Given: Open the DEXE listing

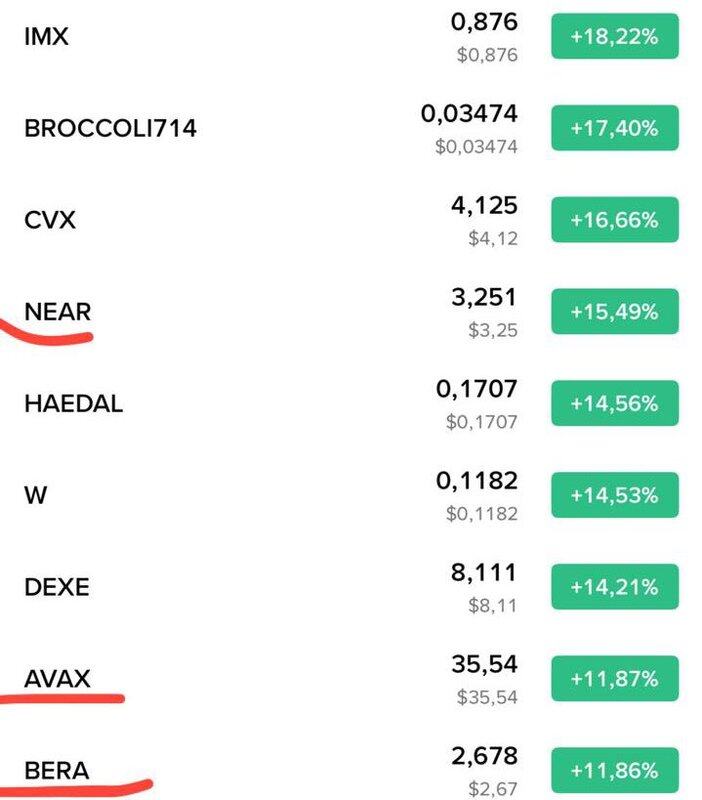Looking at the screenshot, I should (x=351, y=587).
